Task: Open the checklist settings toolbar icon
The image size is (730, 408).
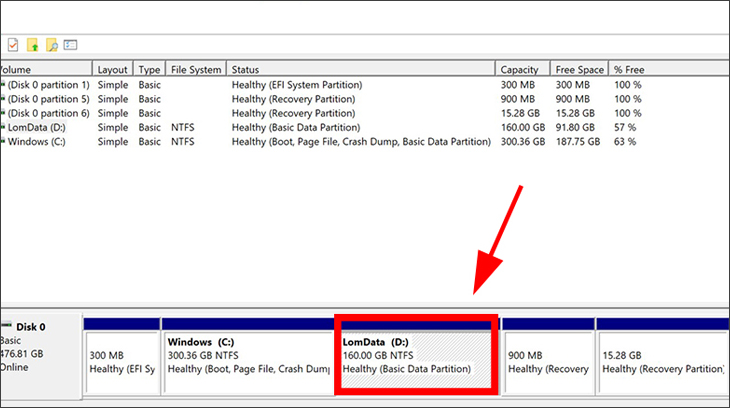Action: pos(70,45)
